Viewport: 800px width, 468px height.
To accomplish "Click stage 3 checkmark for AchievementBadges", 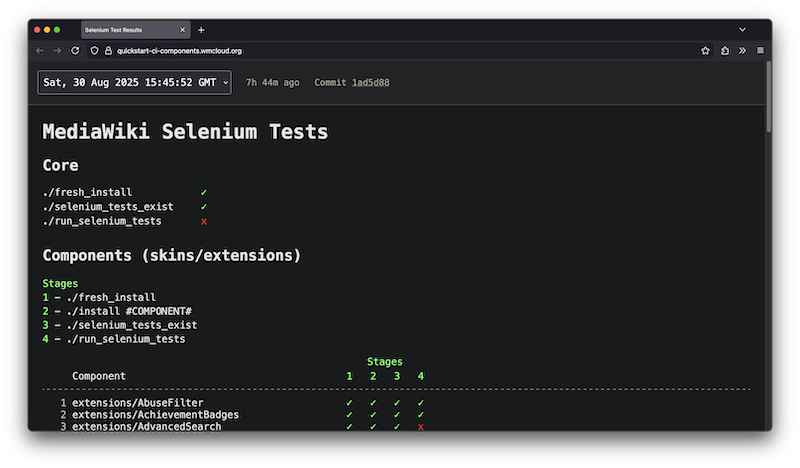I will click(x=396, y=415).
